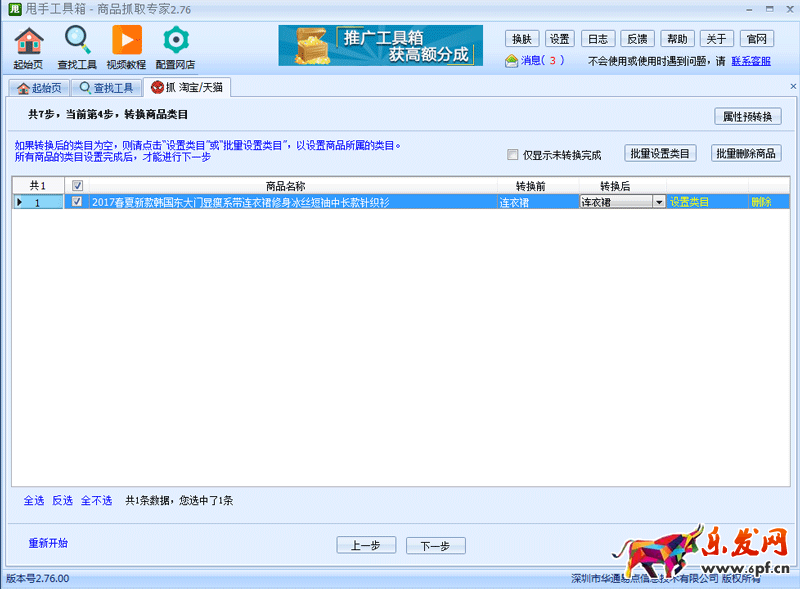800x589 pixels.
Task: Uncheck the checkbox for product row 1
Action: point(77,202)
